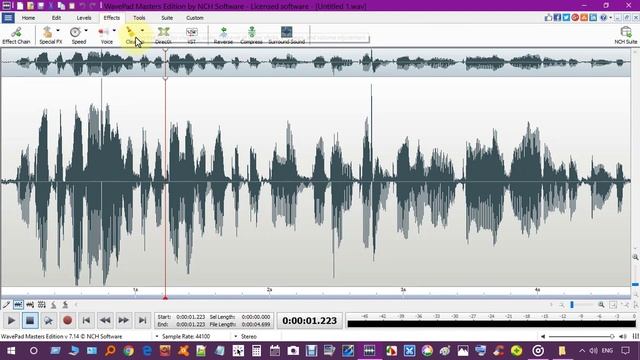Expand the Speed dropdown arrow

(86, 31)
